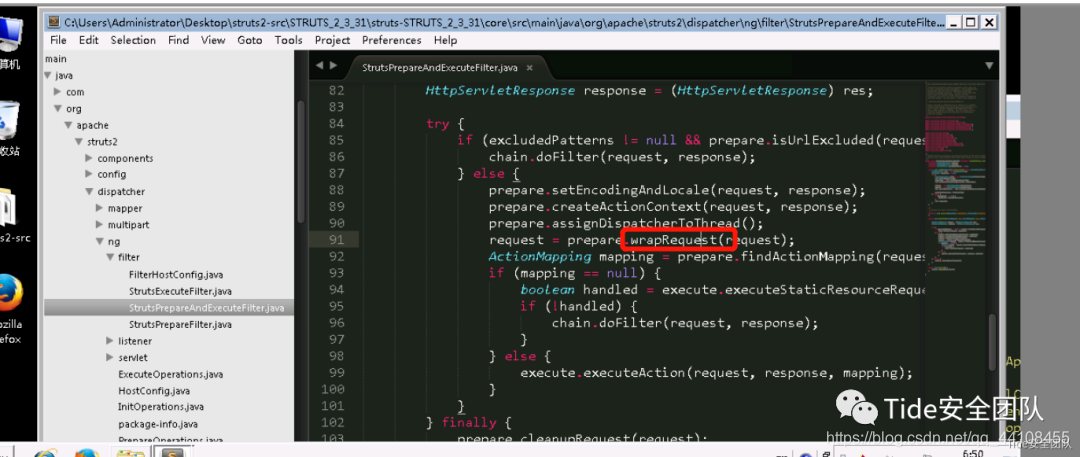Click the Sublime Text title bar icon

(x=53, y=22)
